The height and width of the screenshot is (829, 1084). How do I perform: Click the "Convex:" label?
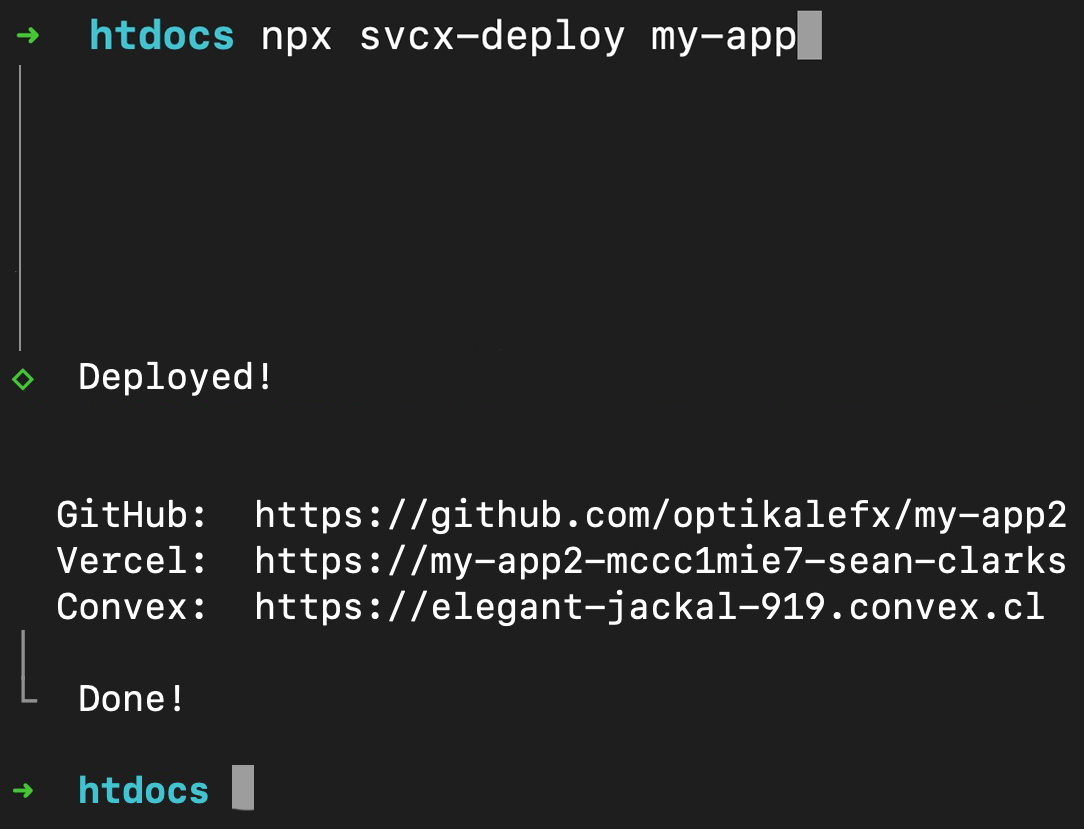tap(131, 607)
